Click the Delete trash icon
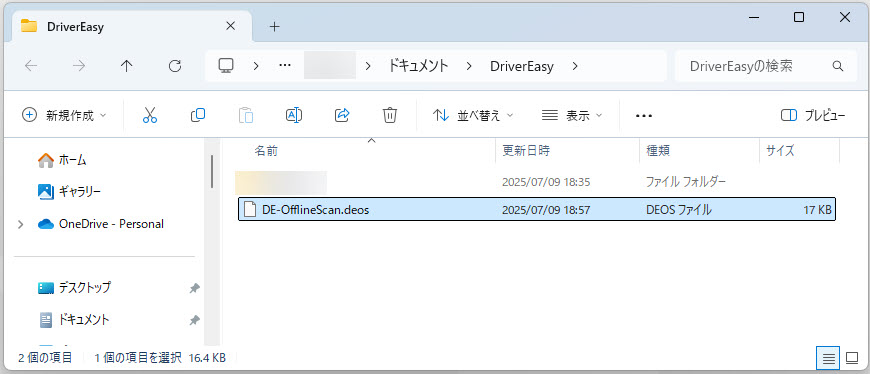The width and height of the screenshot is (870, 374). tap(390, 115)
